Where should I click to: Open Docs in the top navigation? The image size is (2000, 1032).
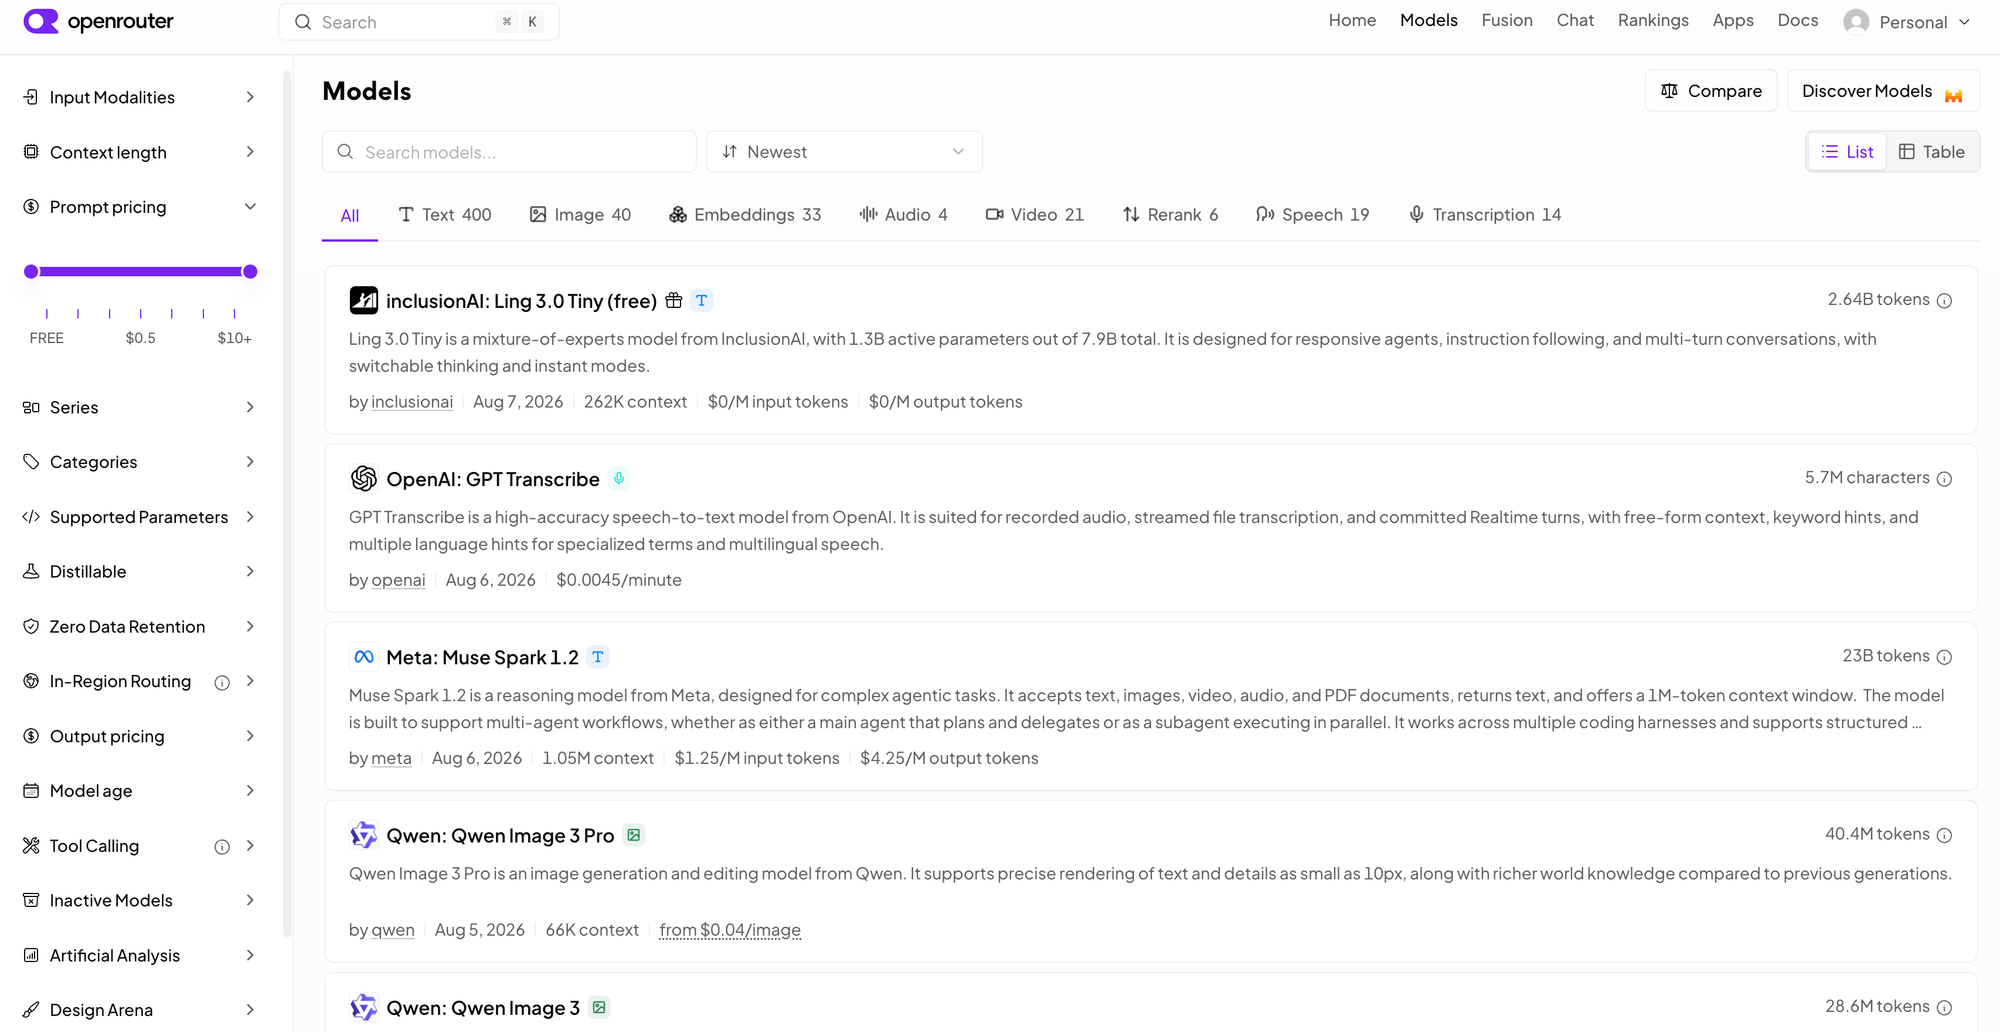(1798, 20)
